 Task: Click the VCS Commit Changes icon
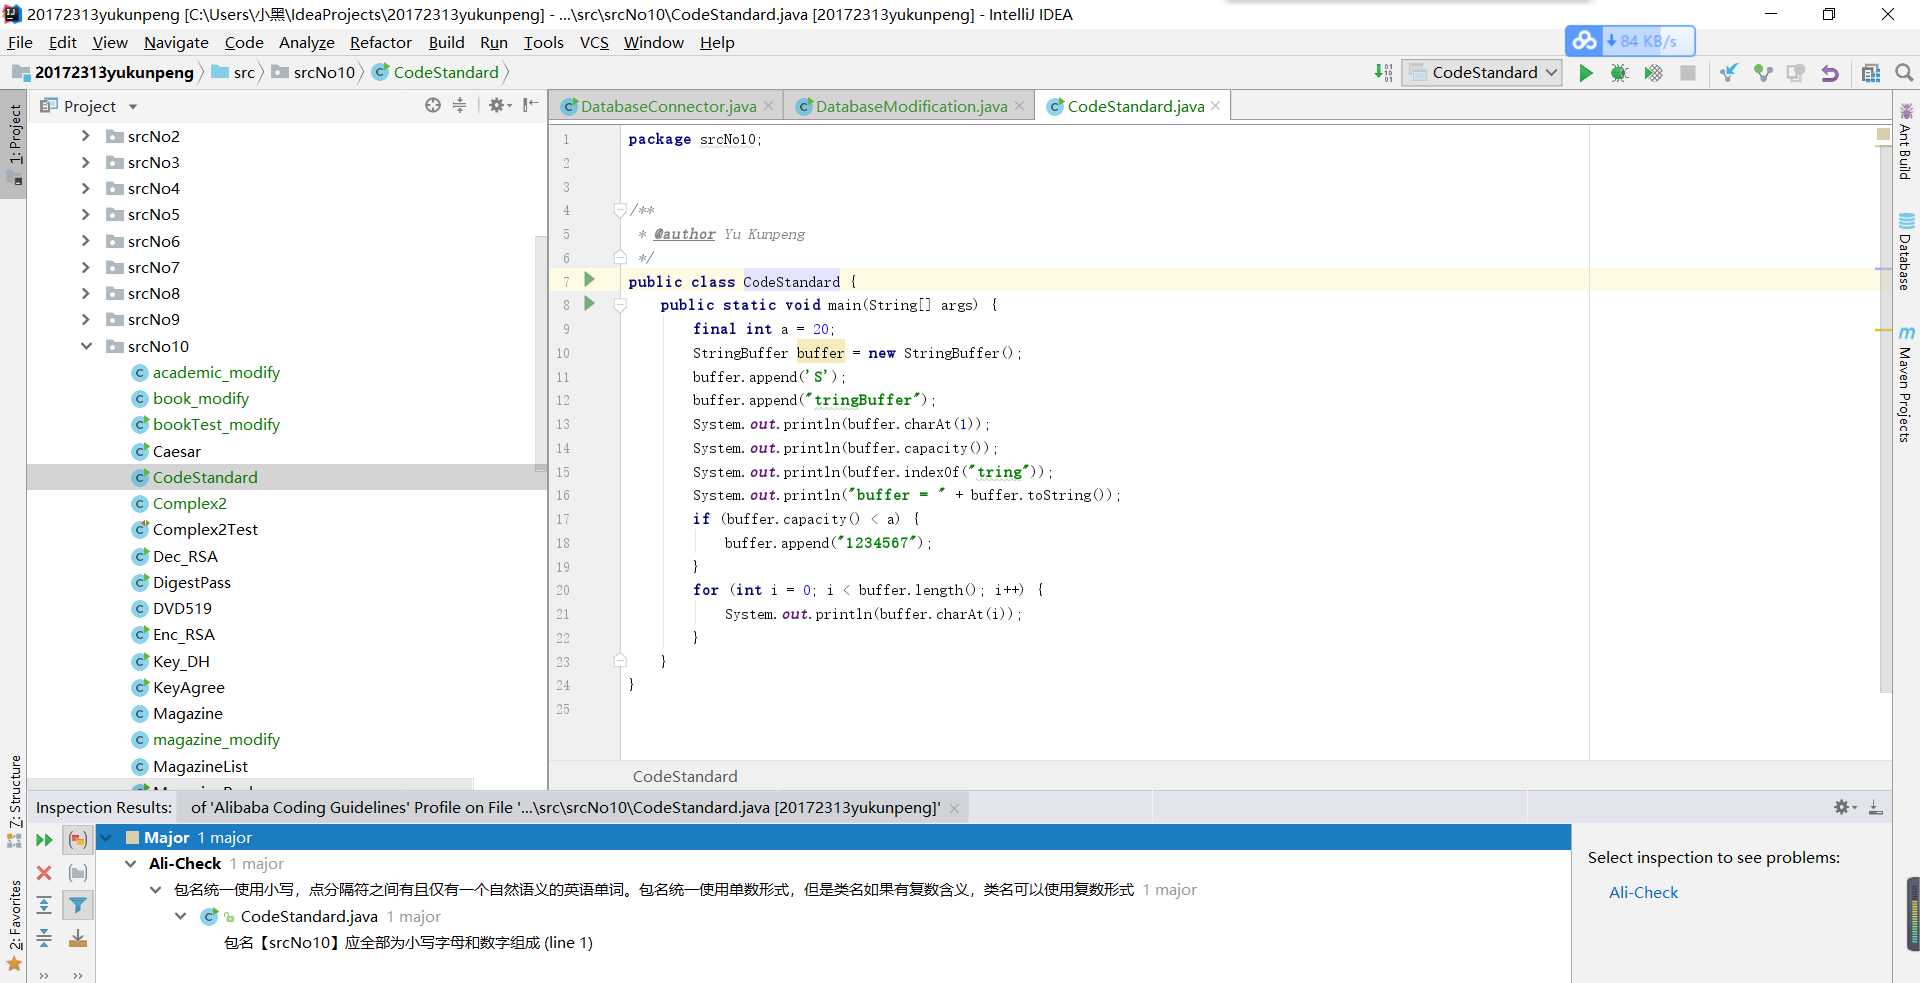[1763, 73]
